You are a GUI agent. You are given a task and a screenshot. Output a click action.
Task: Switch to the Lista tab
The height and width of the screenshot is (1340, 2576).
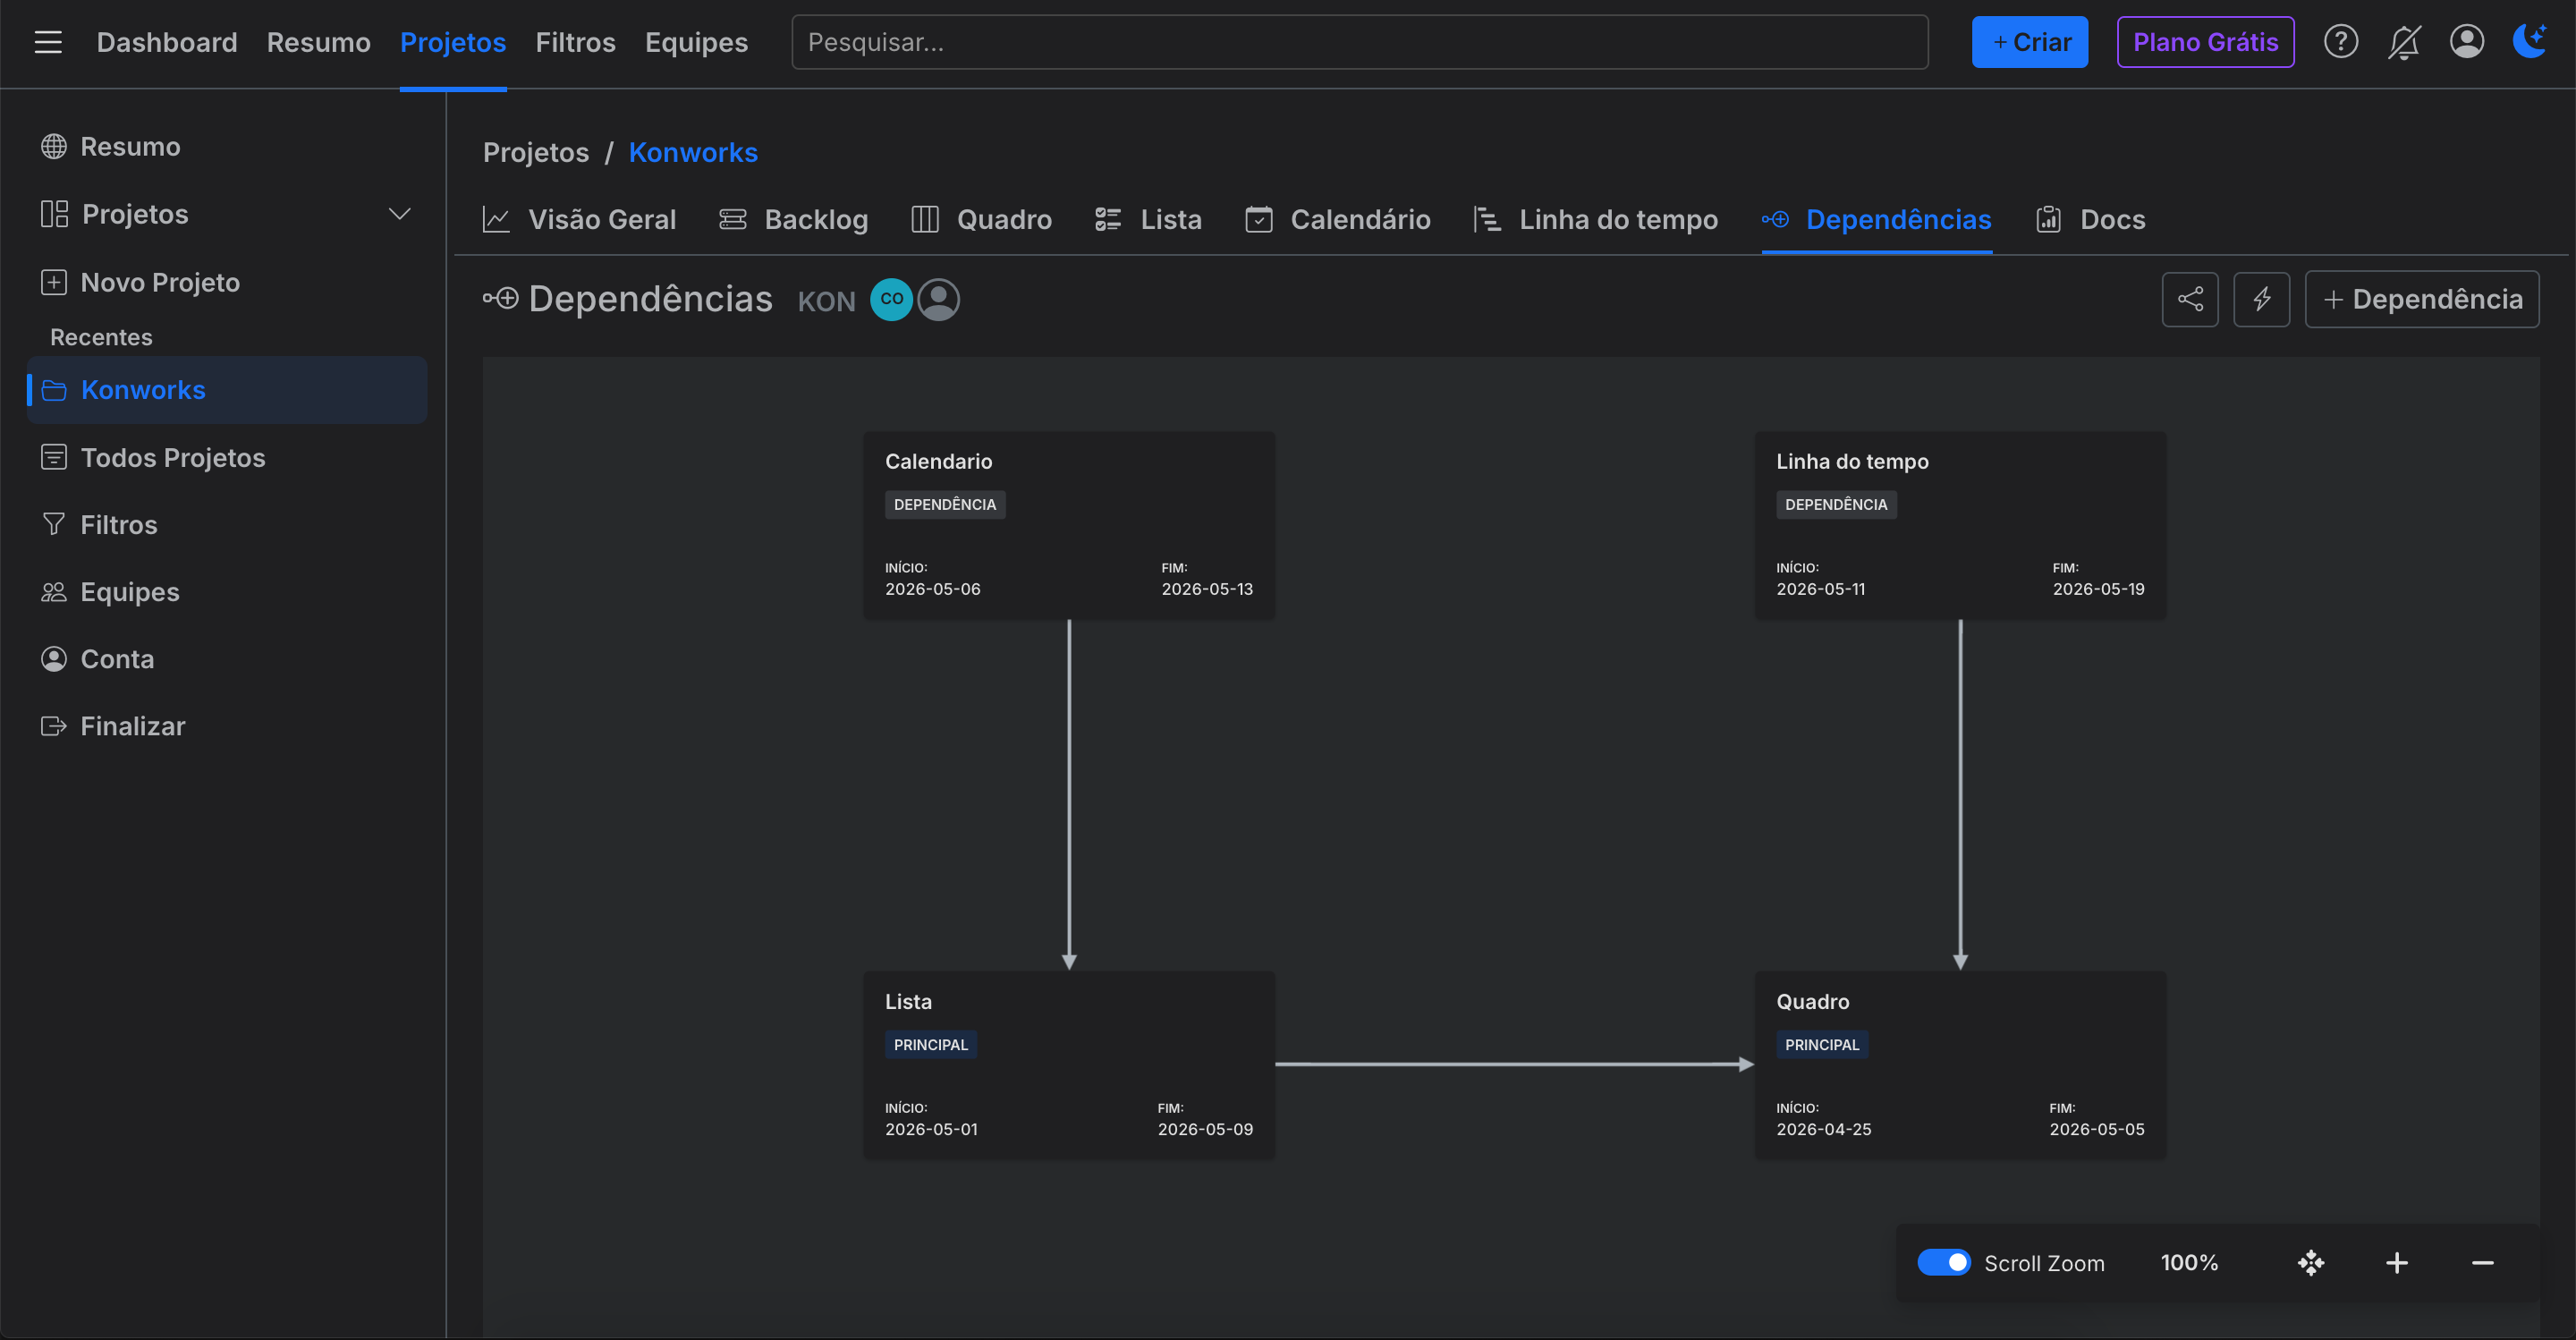point(1148,219)
